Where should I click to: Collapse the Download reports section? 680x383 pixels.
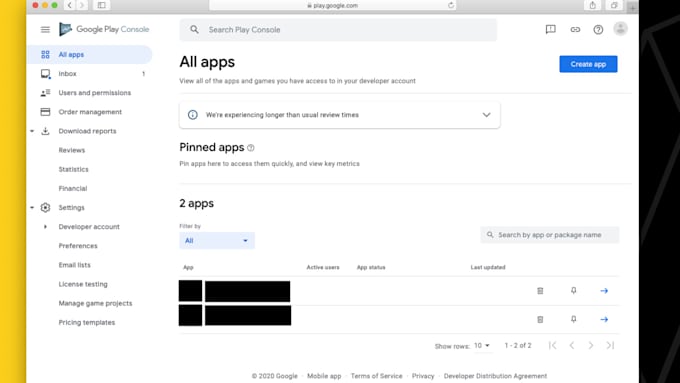[x=32, y=131]
